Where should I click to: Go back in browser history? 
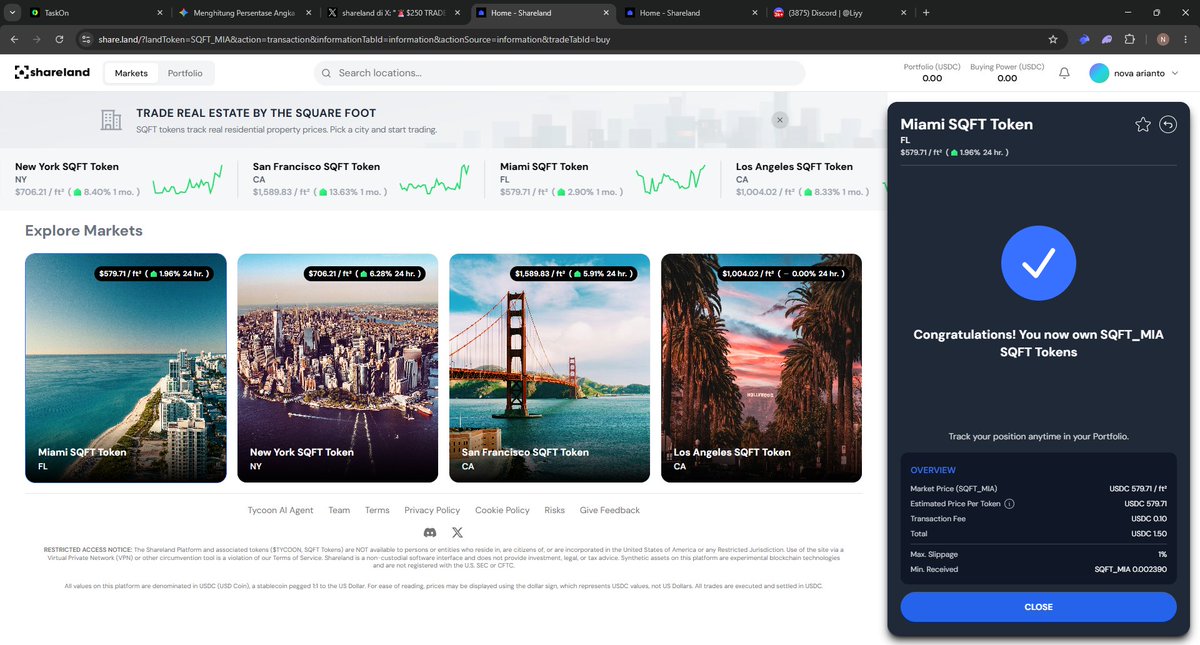tap(15, 39)
